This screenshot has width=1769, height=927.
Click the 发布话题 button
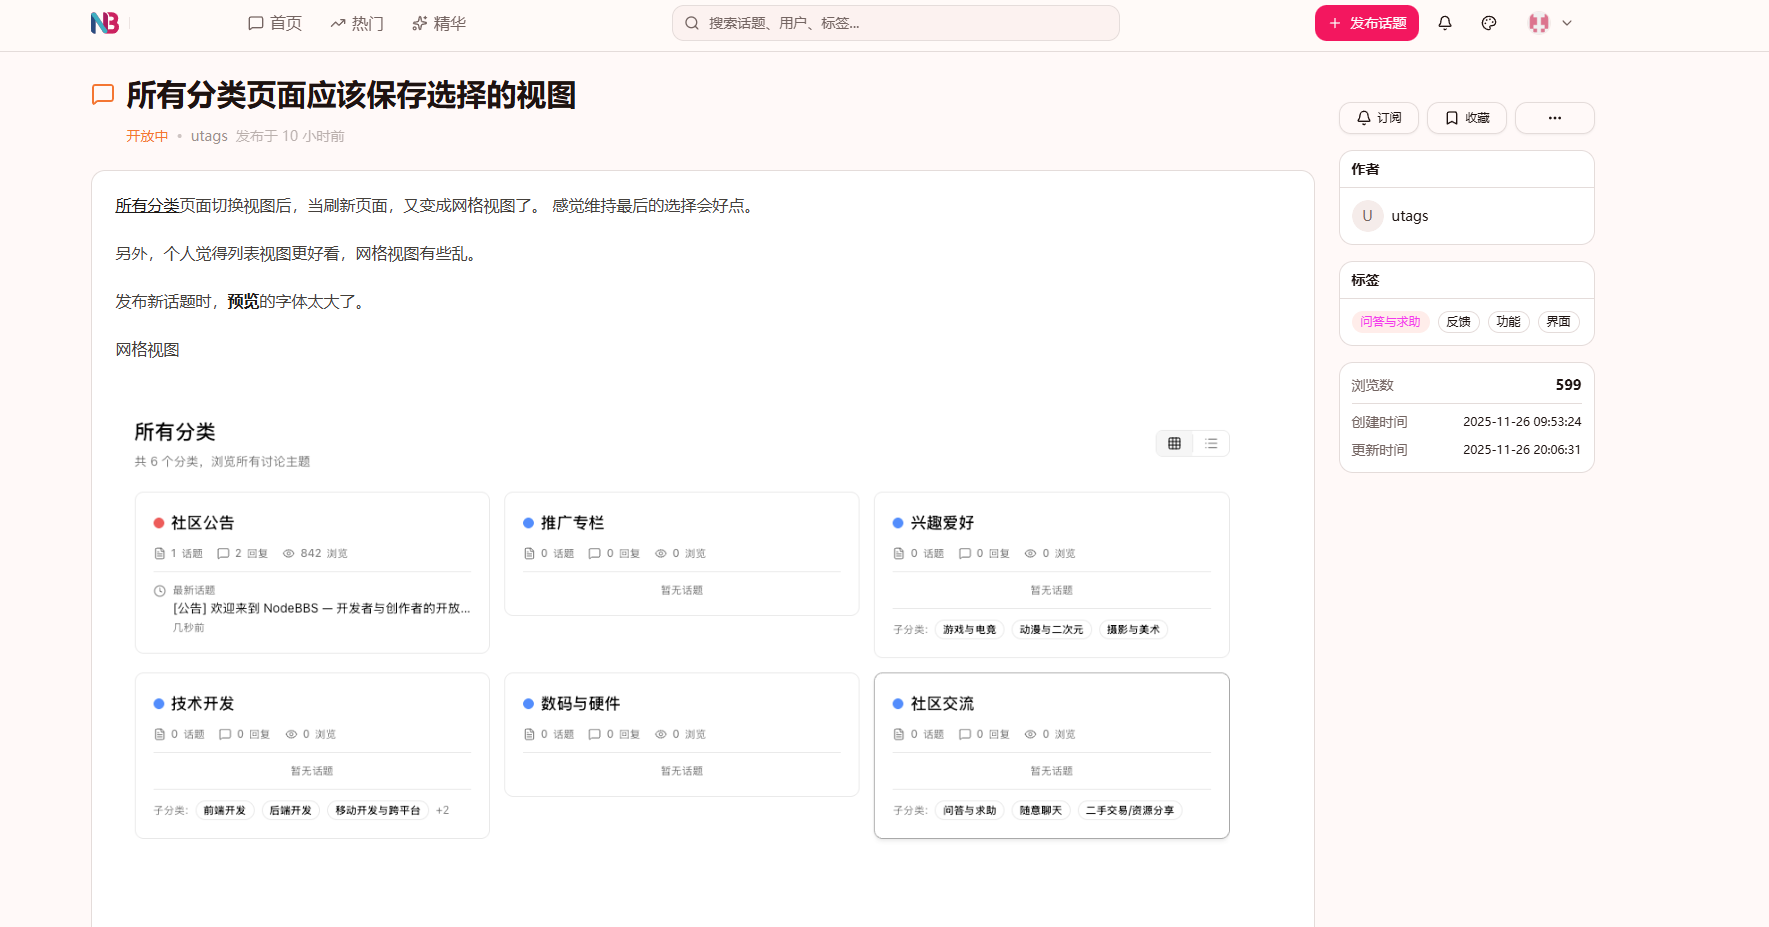[x=1367, y=23]
